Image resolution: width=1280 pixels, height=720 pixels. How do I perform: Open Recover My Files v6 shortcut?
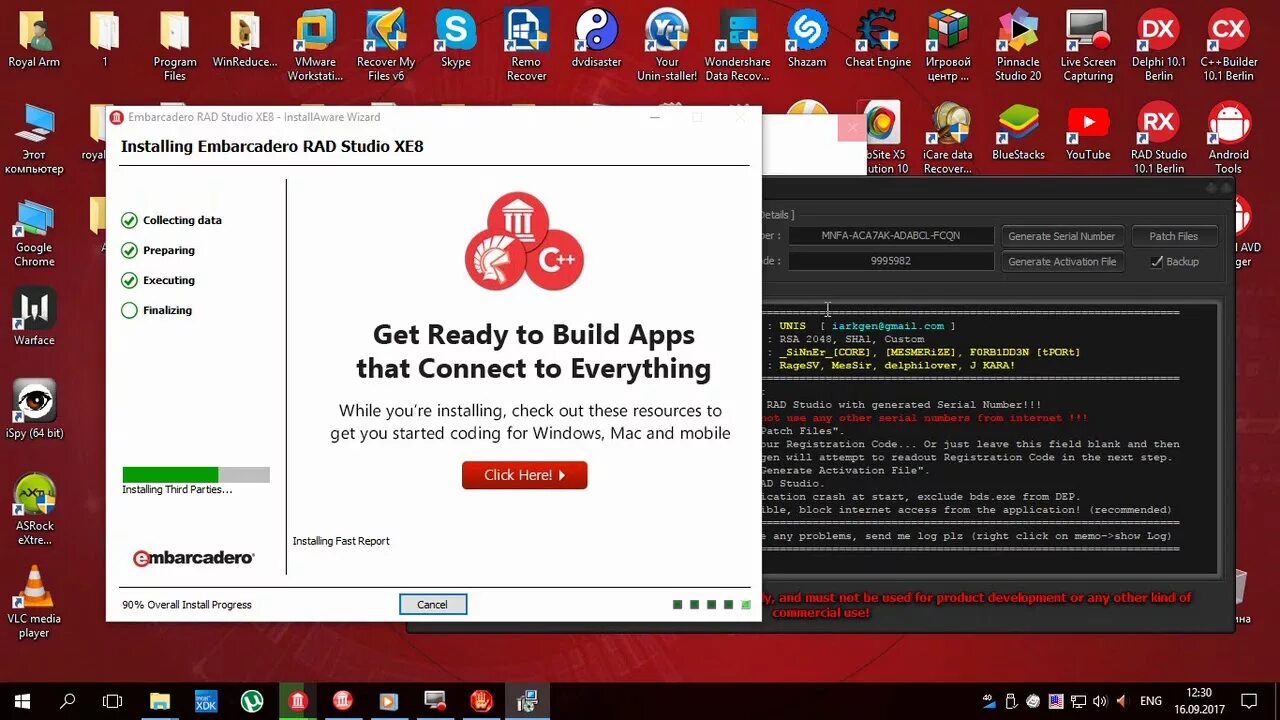385,46
